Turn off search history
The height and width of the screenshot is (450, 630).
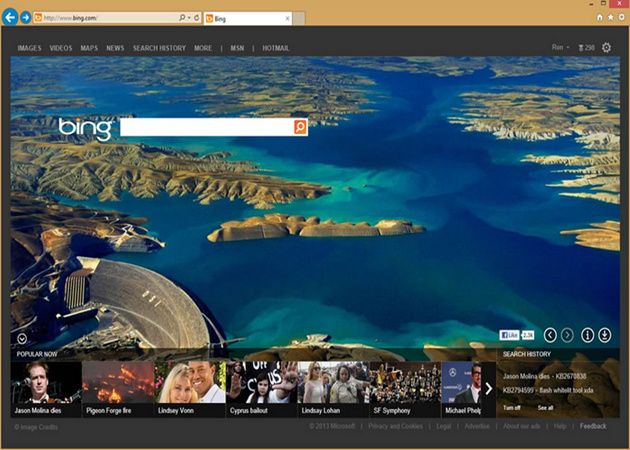coord(511,407)
